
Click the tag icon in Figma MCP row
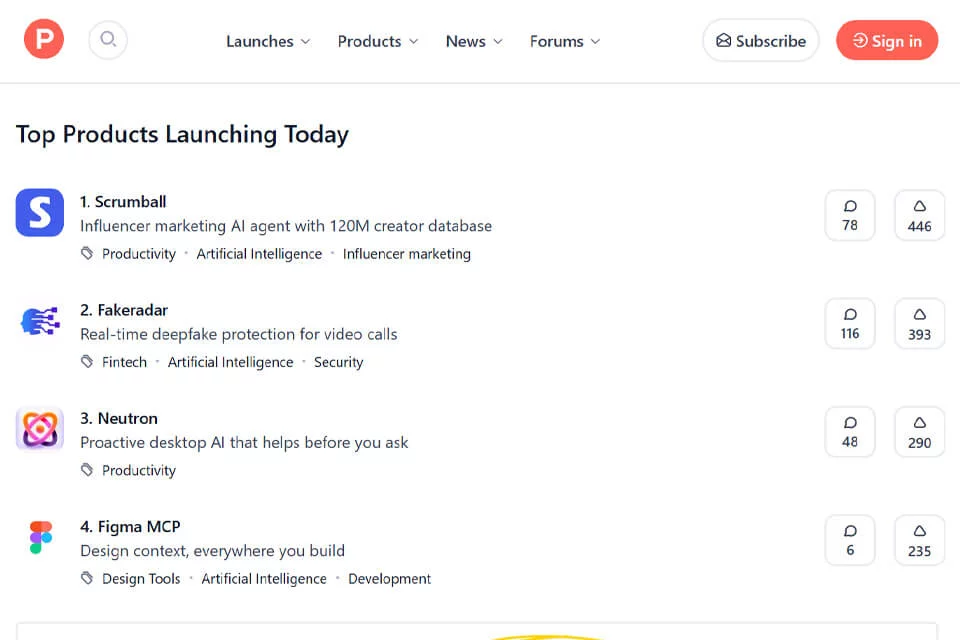click(x=87, y=578)
